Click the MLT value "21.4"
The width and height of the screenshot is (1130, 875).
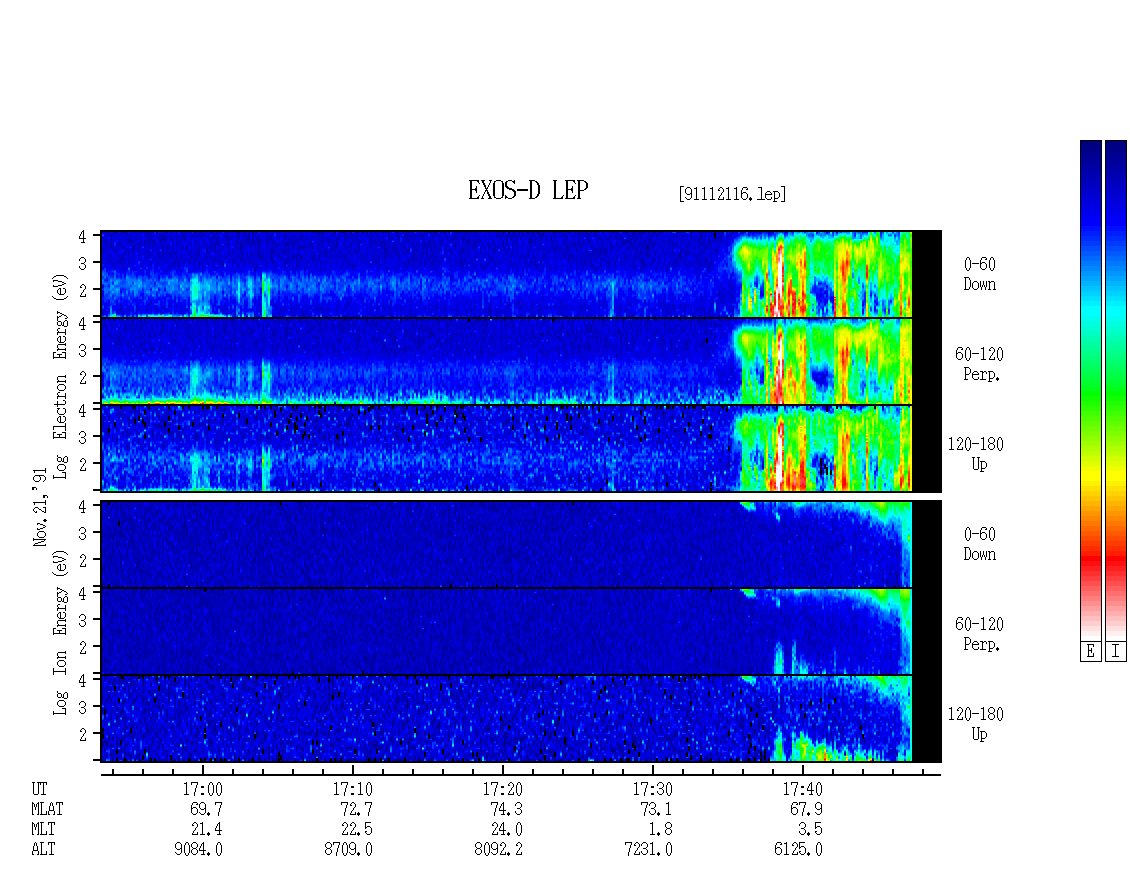(206, 830)
